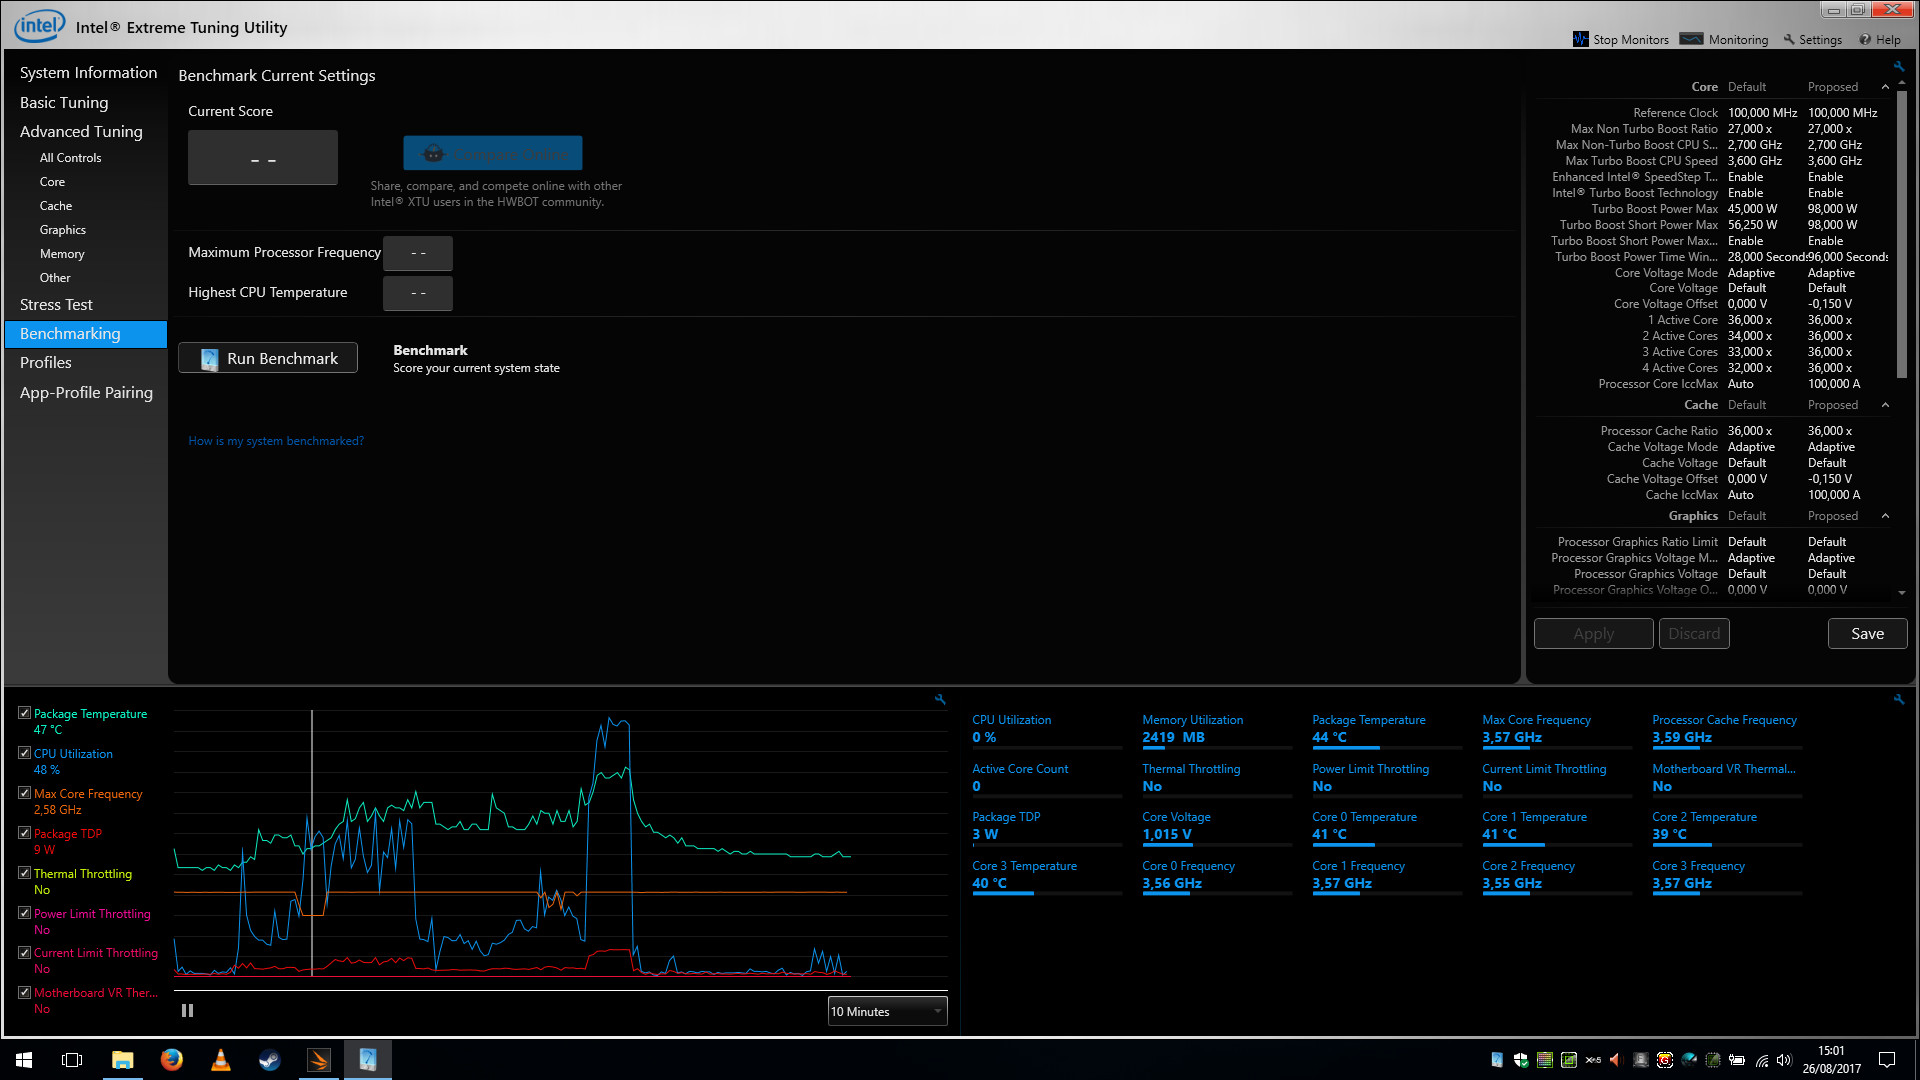The width and height of the screenshot is (1920, 1080).
Task: Click the disabled Compare Online button
Action: (493, 153)
